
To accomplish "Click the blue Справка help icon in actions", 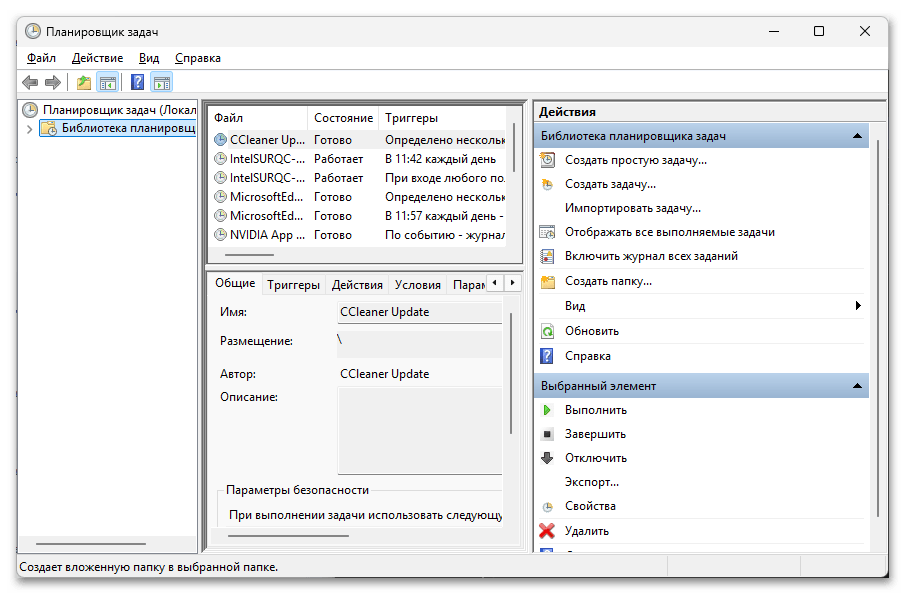I will click(547, 356).
